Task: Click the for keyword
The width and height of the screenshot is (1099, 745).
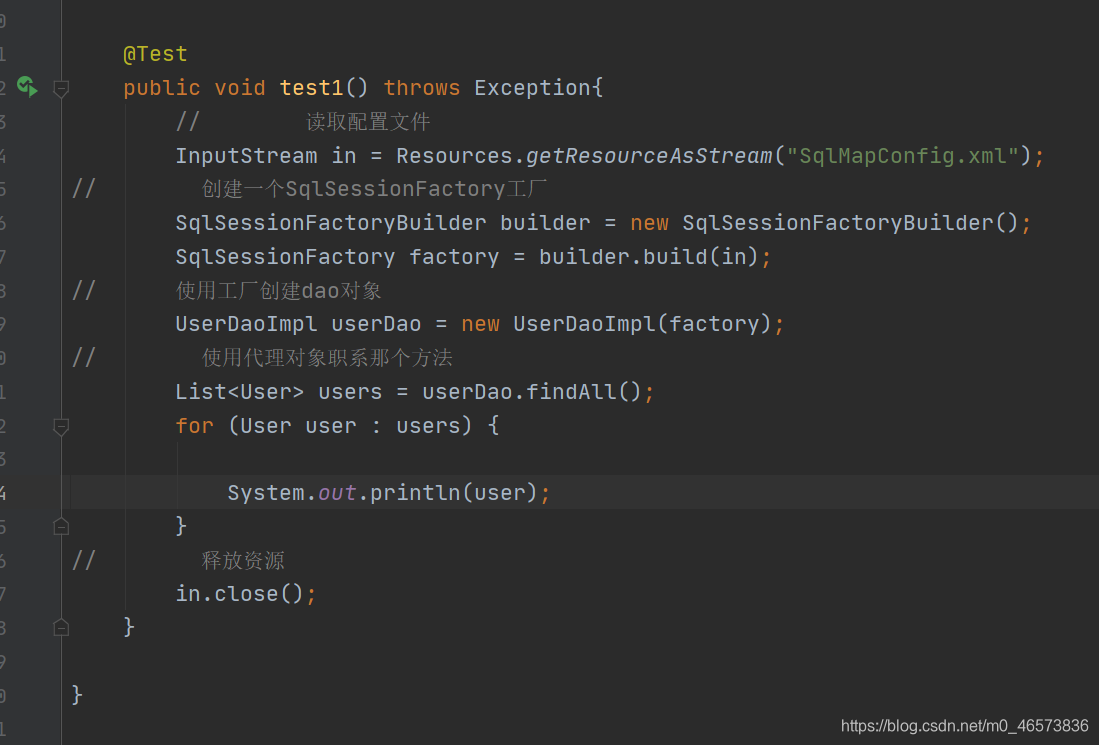Action: coord(194,425)
